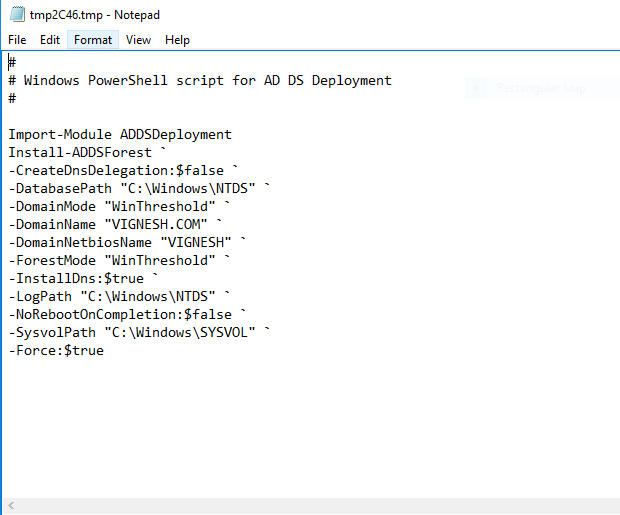This screenshot has width=620, height=515.
Task: Click the -Force:$true last line
Action: (56, 350)
